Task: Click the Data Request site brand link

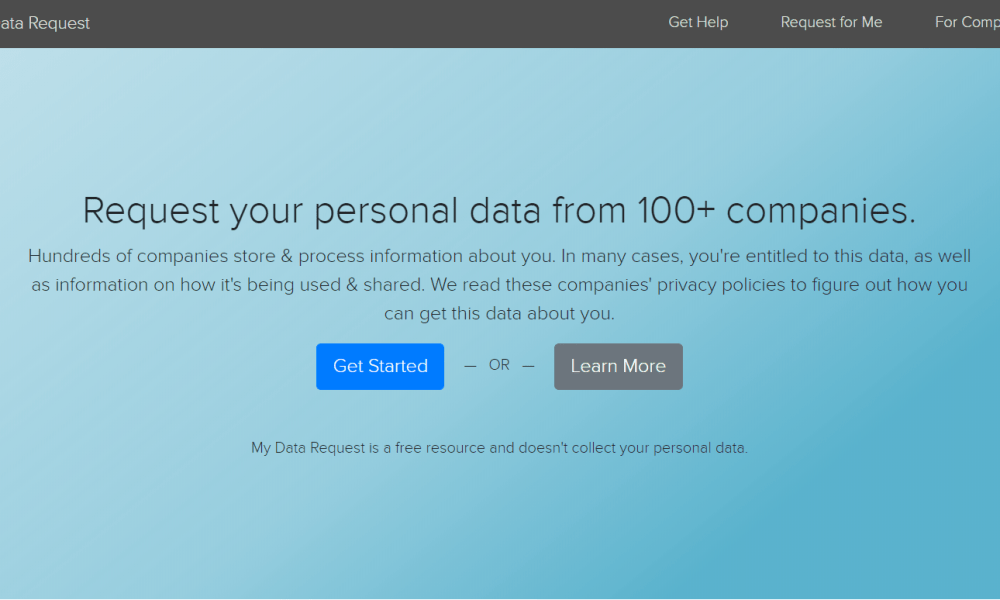Action: click(45, 23)
